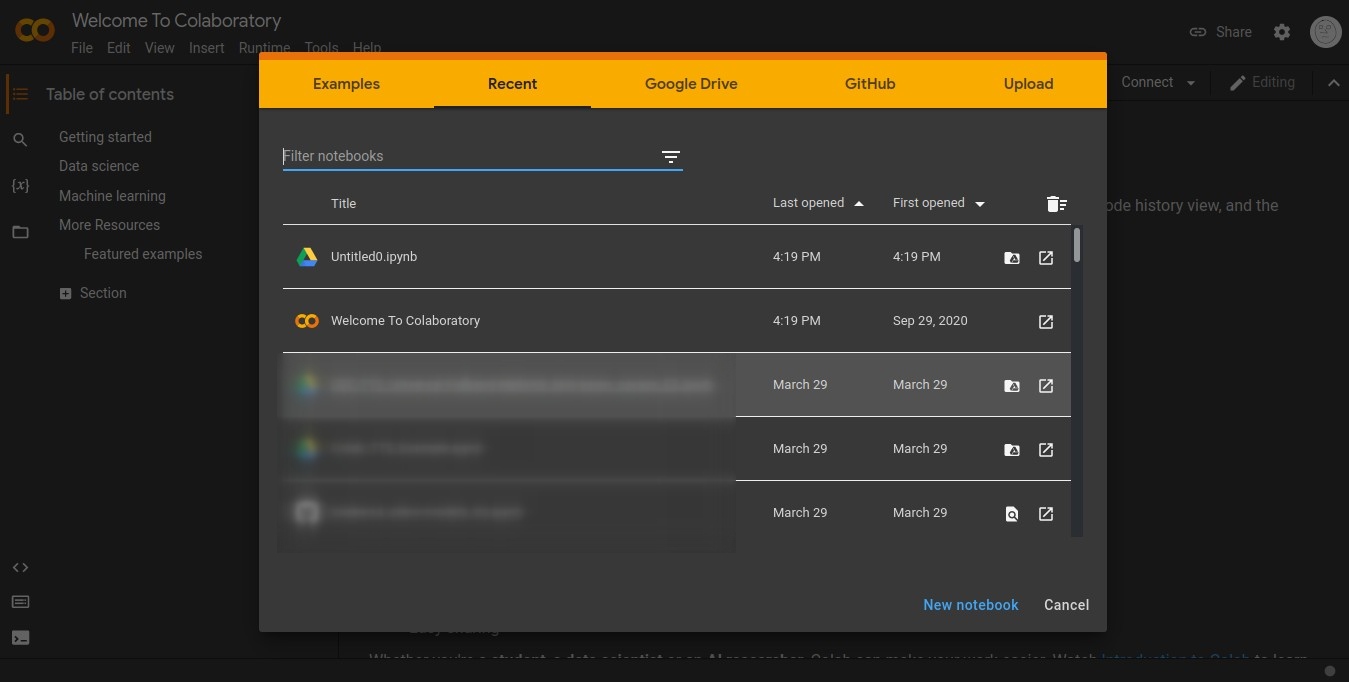Show first March 29 notebook in Drive
Image resolution: width=1349 pixels, height=682 pixels.
(1012, 386)
